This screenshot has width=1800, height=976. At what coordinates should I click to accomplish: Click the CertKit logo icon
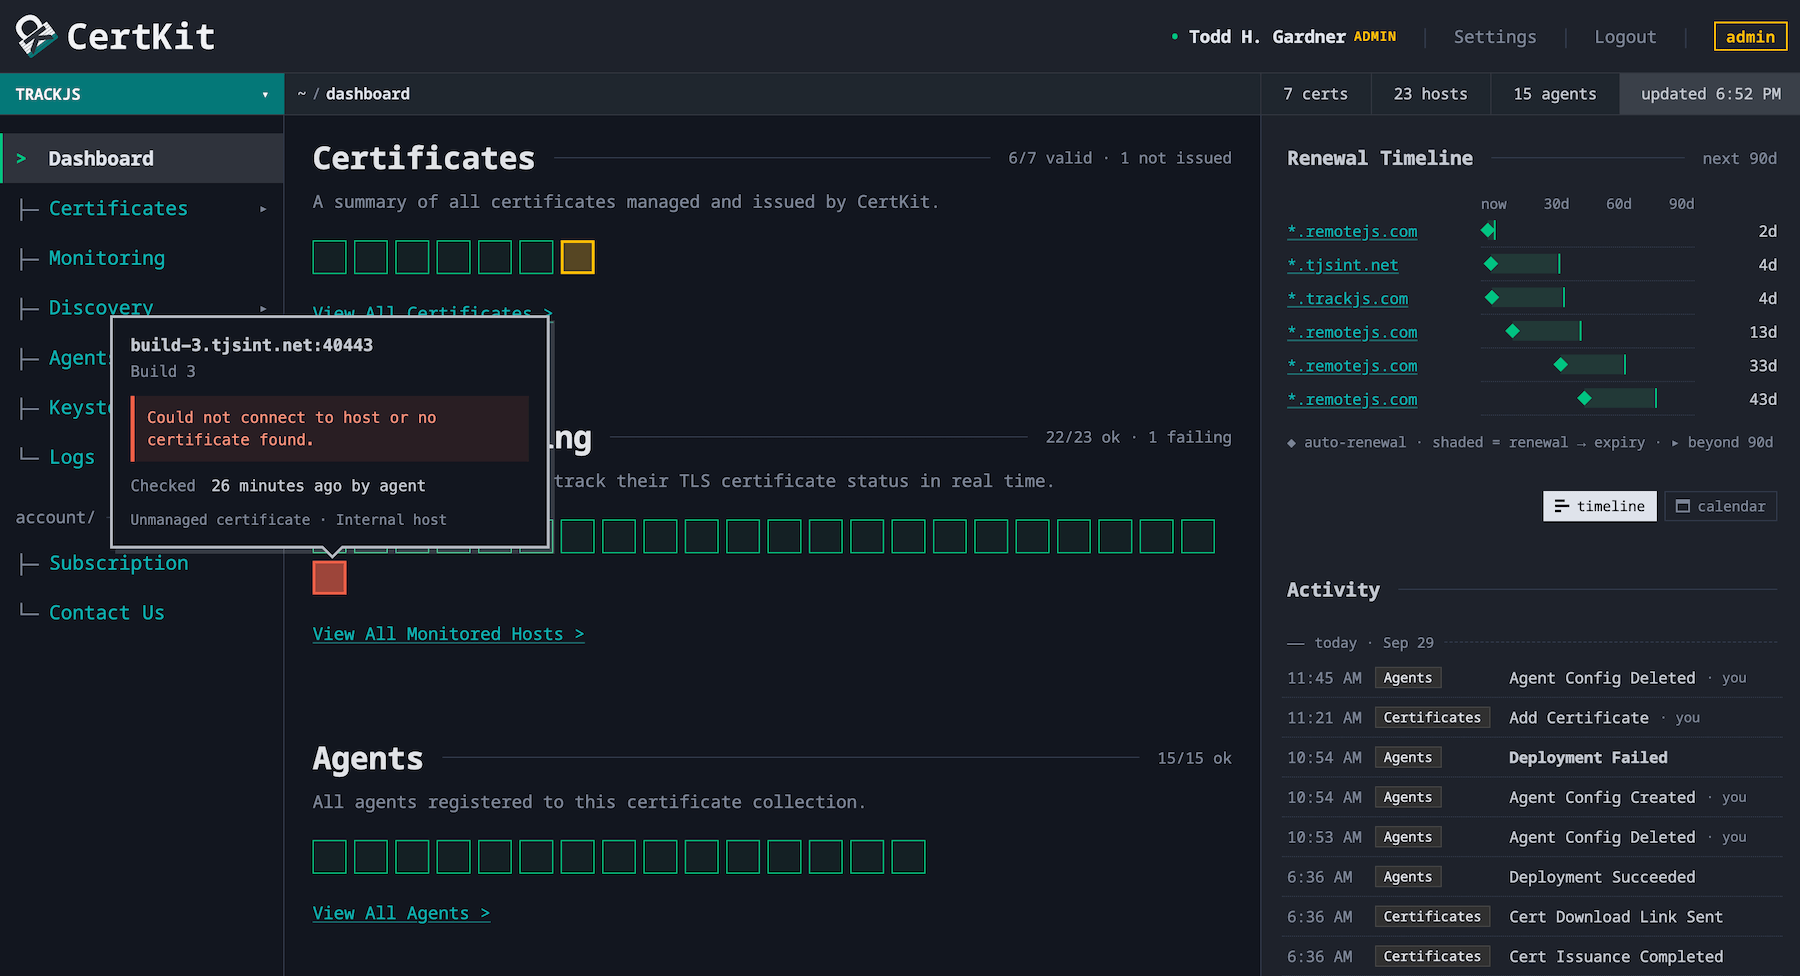[x=36, y=36]
